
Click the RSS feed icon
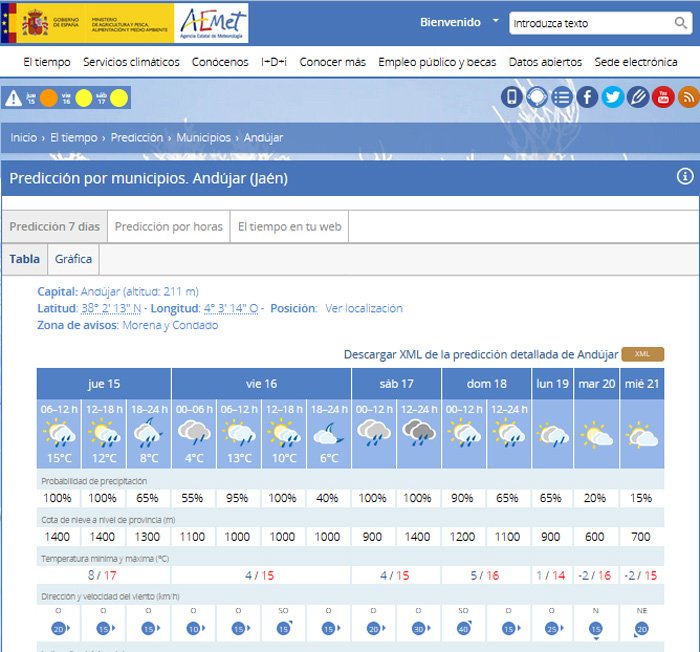[x=688, y=97]
